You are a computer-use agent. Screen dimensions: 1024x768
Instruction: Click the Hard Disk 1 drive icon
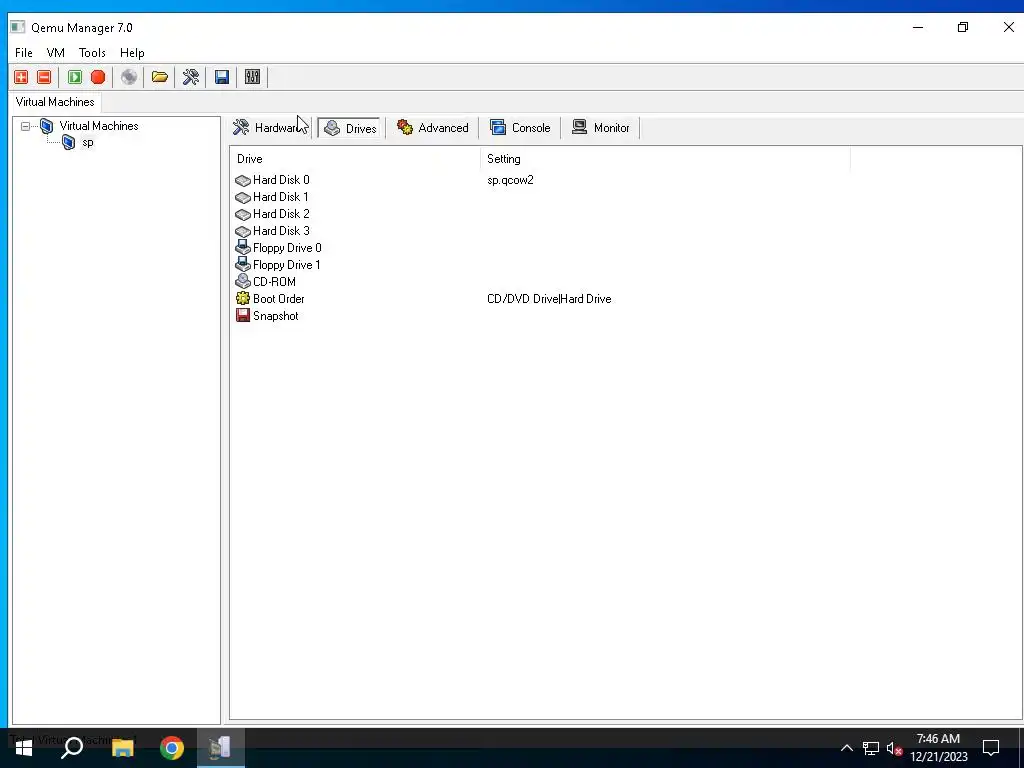(243, 197)
